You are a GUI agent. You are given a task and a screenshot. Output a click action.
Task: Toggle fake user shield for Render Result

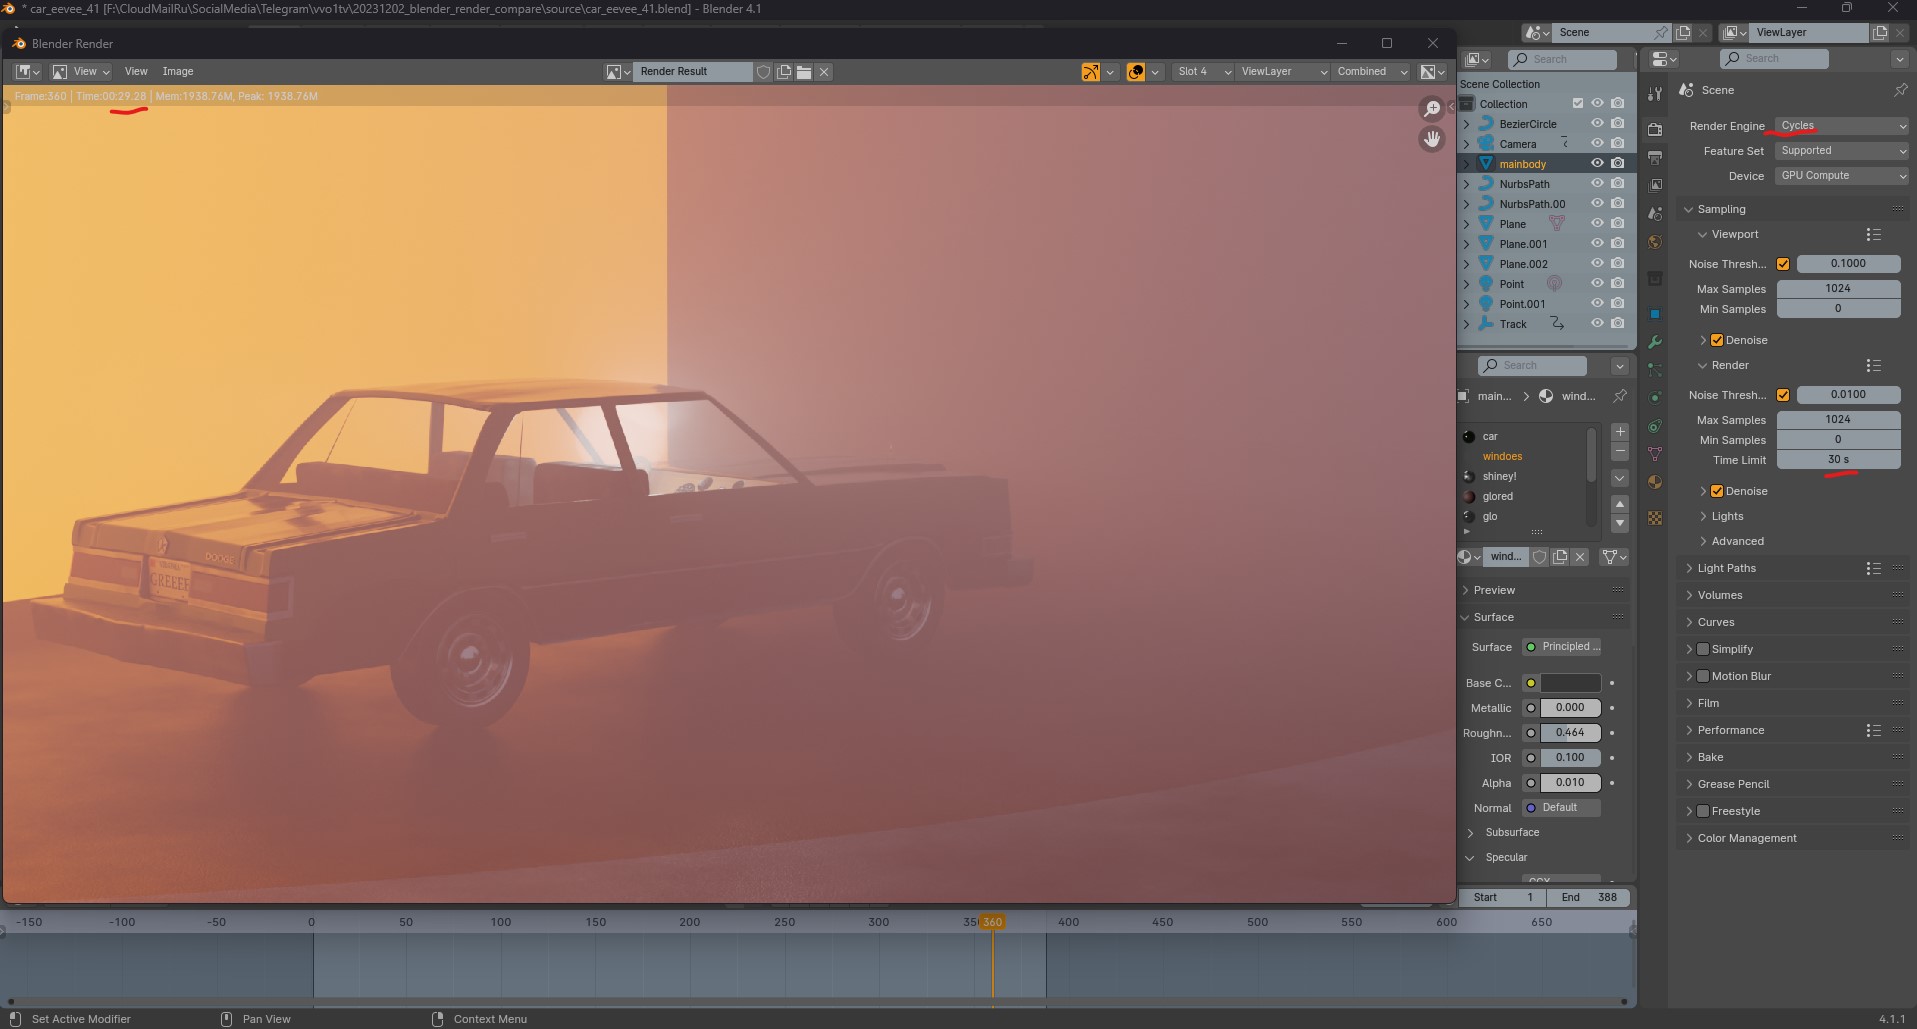click(764, 72)
